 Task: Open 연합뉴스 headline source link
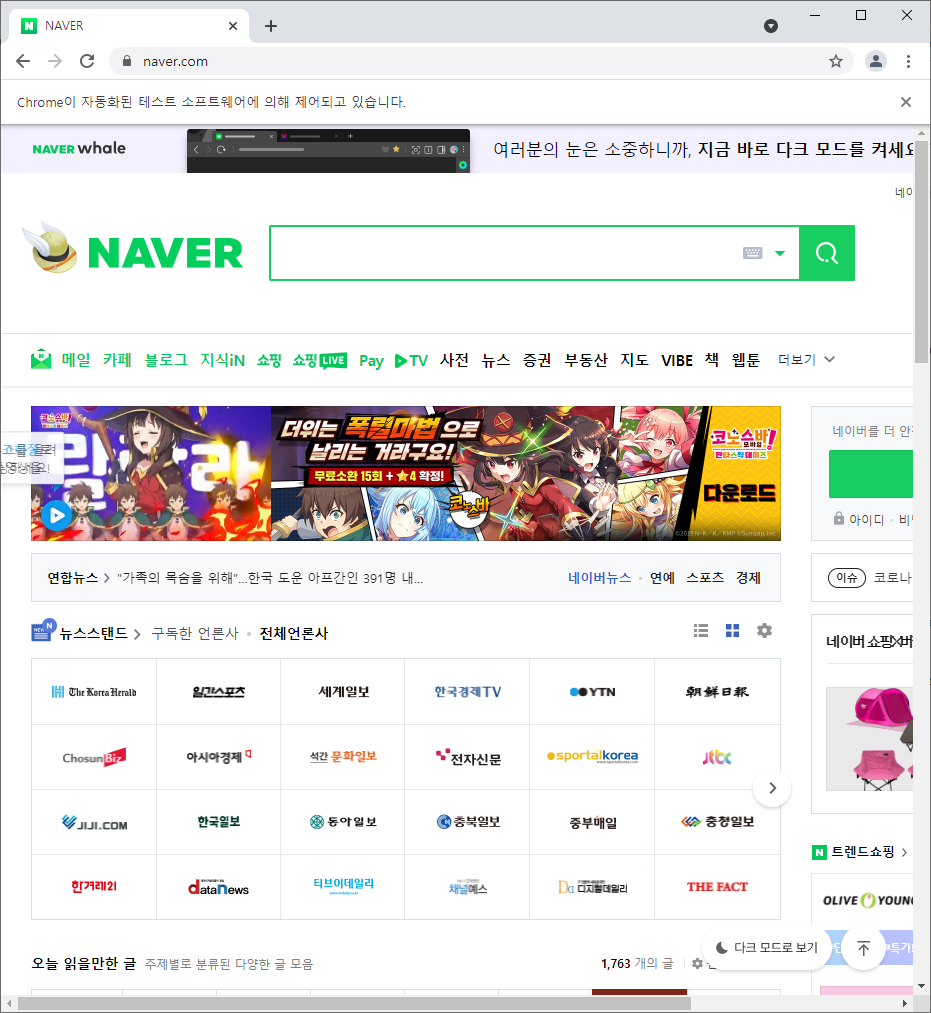(72, 578)
